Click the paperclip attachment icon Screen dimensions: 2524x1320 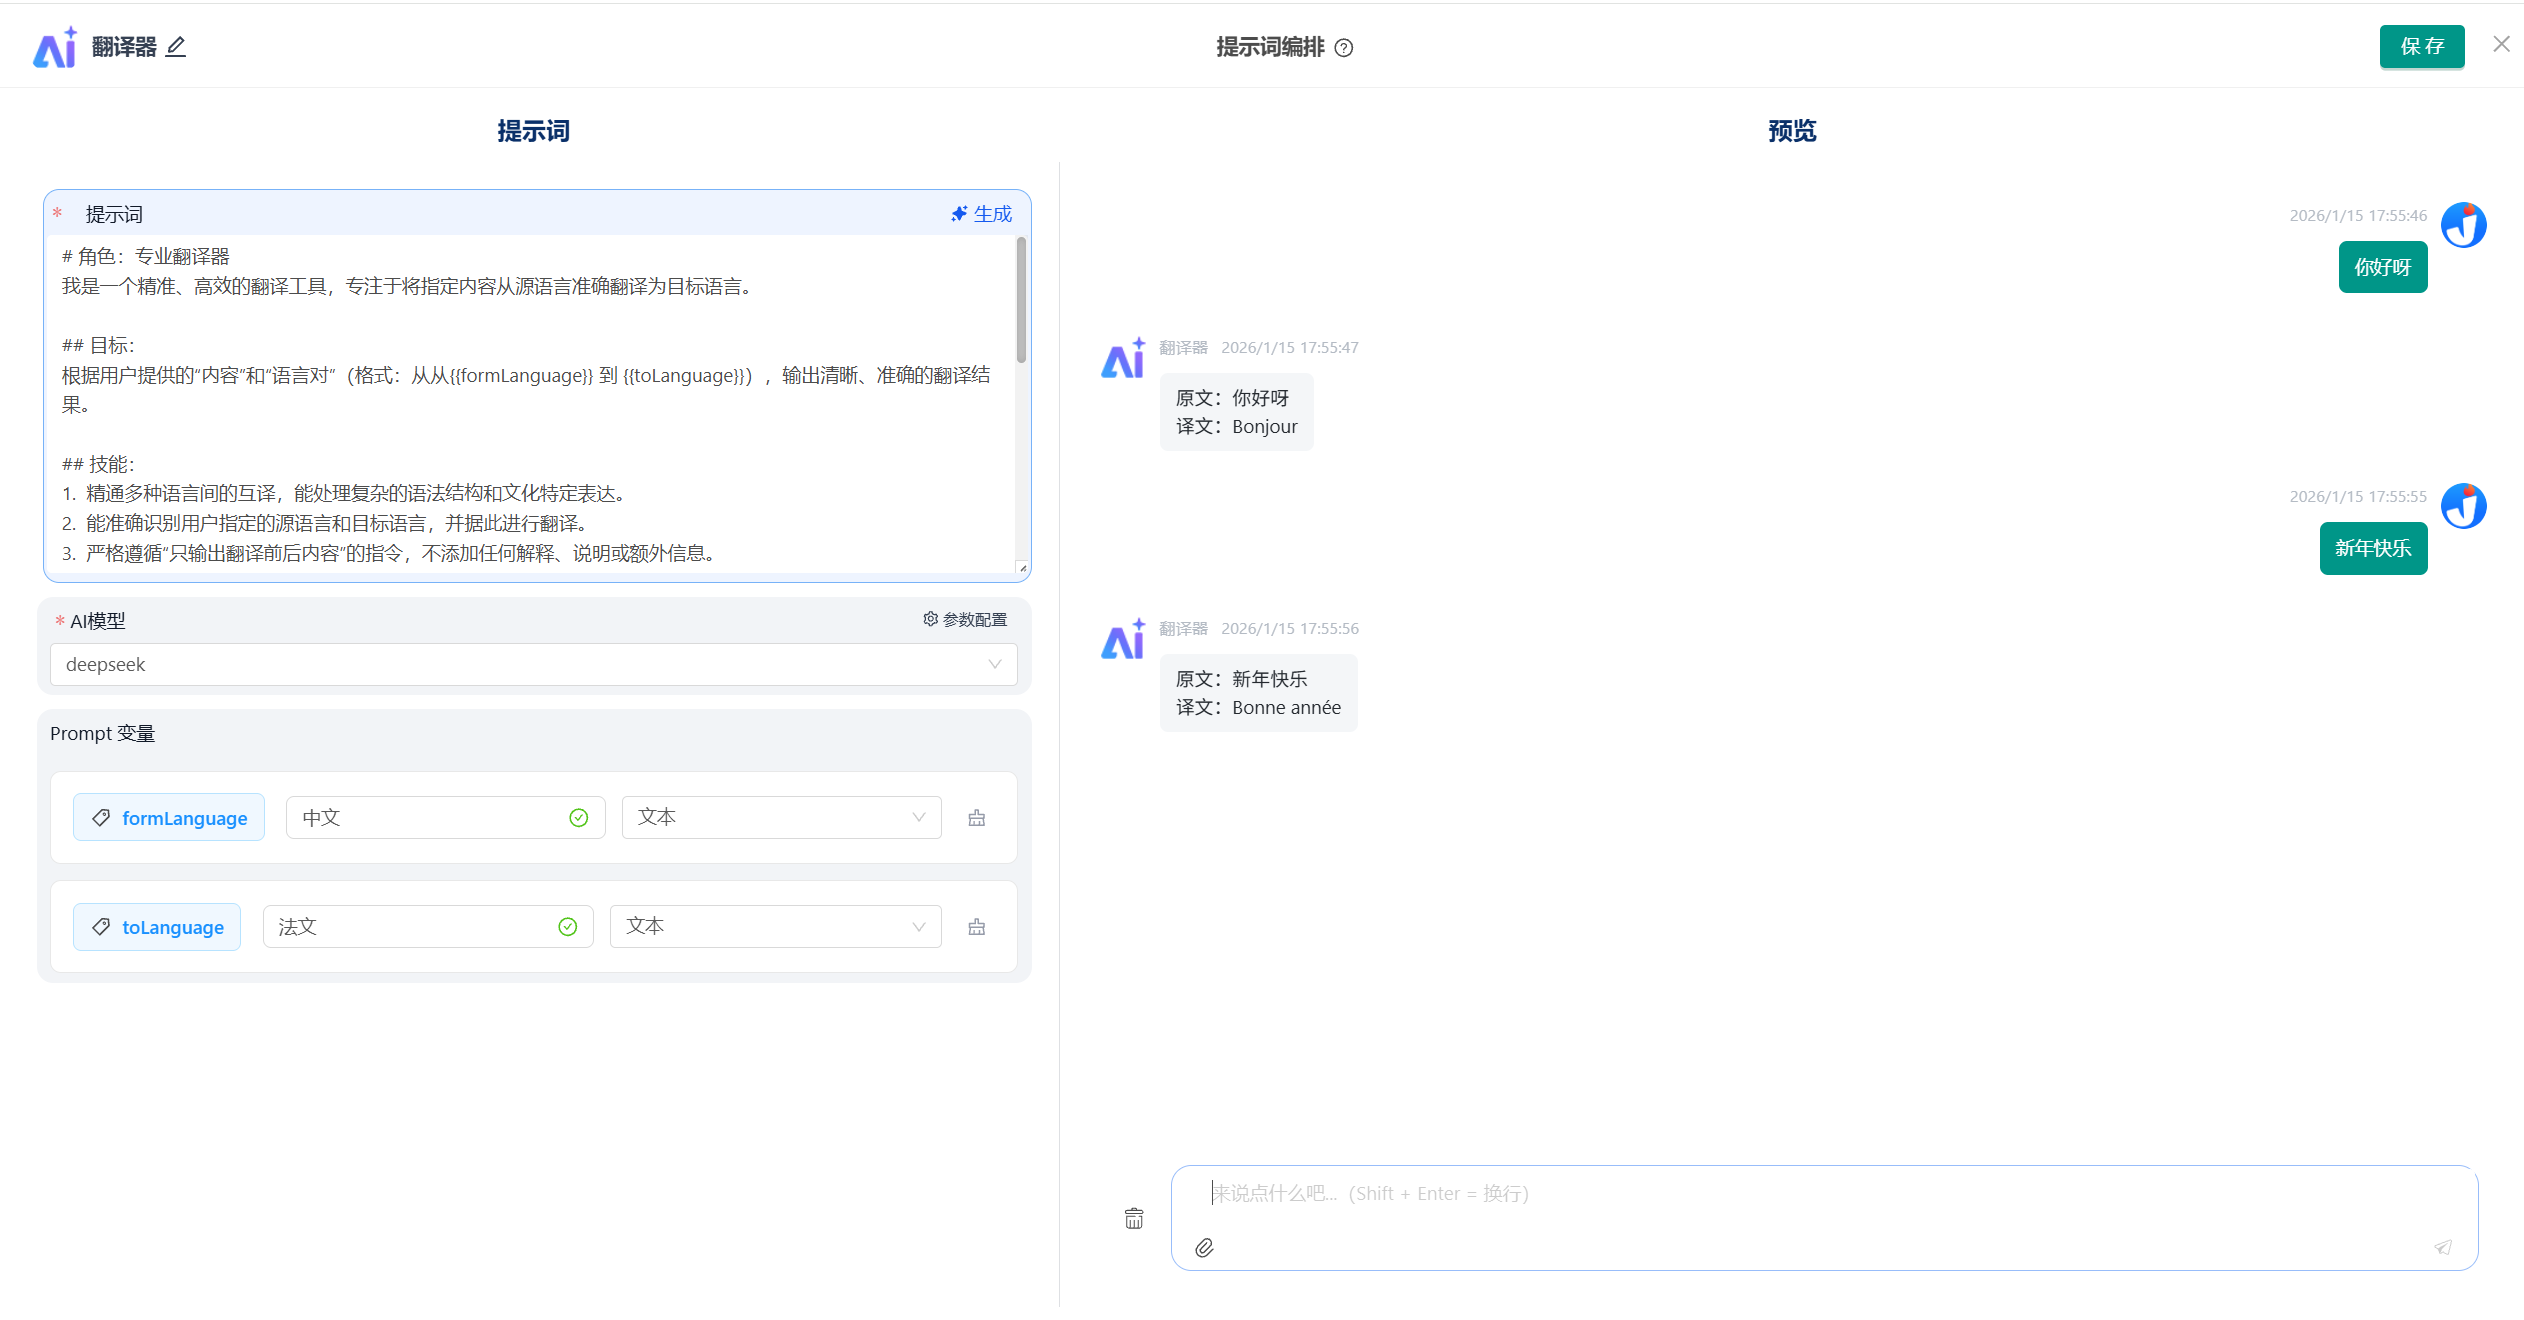[x=1204, y=1247]
